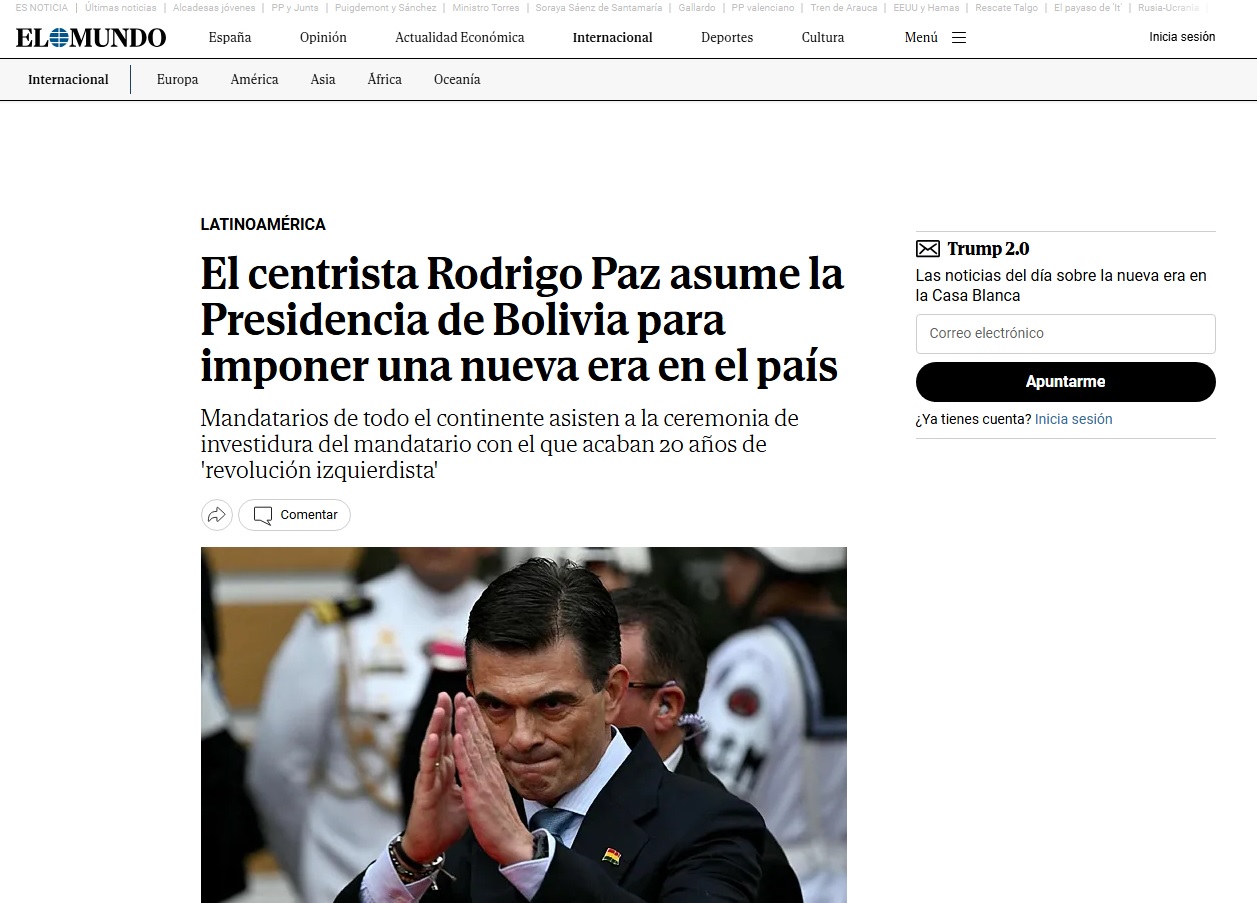This screenshot has height=903, width=1257.
Task: Open the LATINOAMÉRICA category link
Action: [x=263, y=225]
